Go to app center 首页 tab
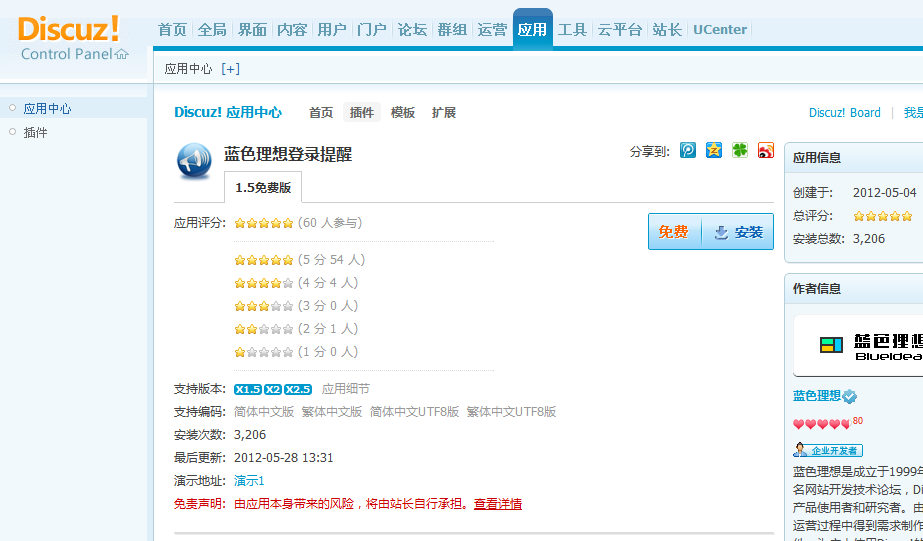The height and width of the screenshot is (541, 923). click(321, 112)
